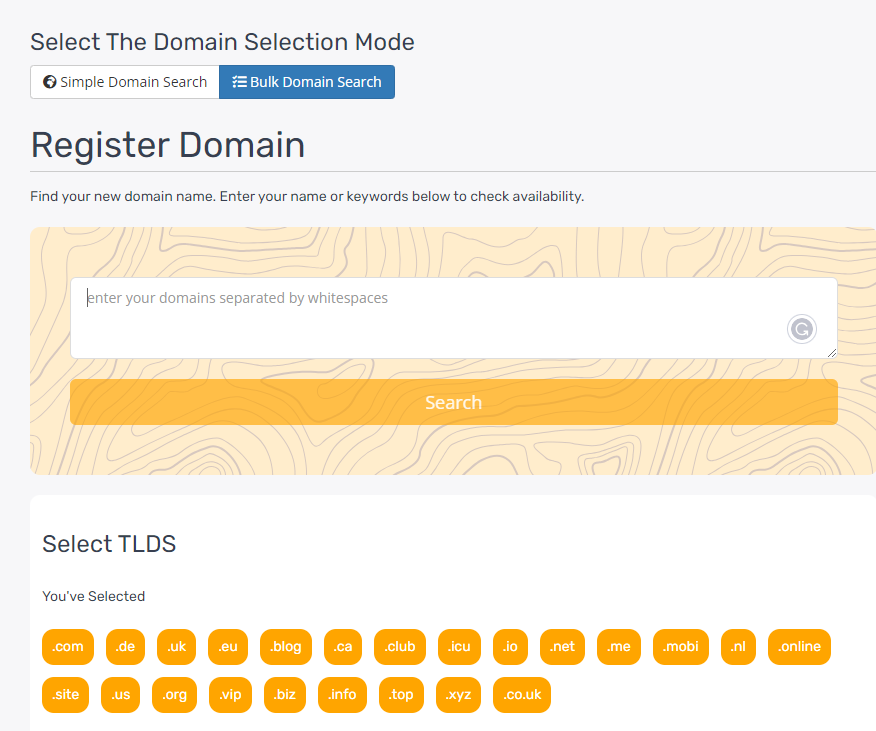Image resolution: width=876 pixels, height=731 pixels.
Task: Switch to Simple Domain Search mode
Action: click(x=125, y=82)
